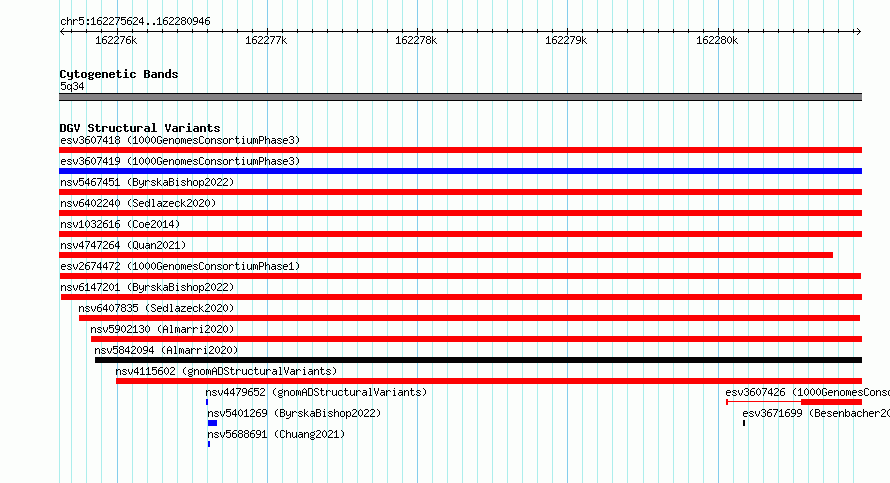This screenshot has width=890, height=483.
Task: Open the esv3607419 variant label
Action: (180, 161)
